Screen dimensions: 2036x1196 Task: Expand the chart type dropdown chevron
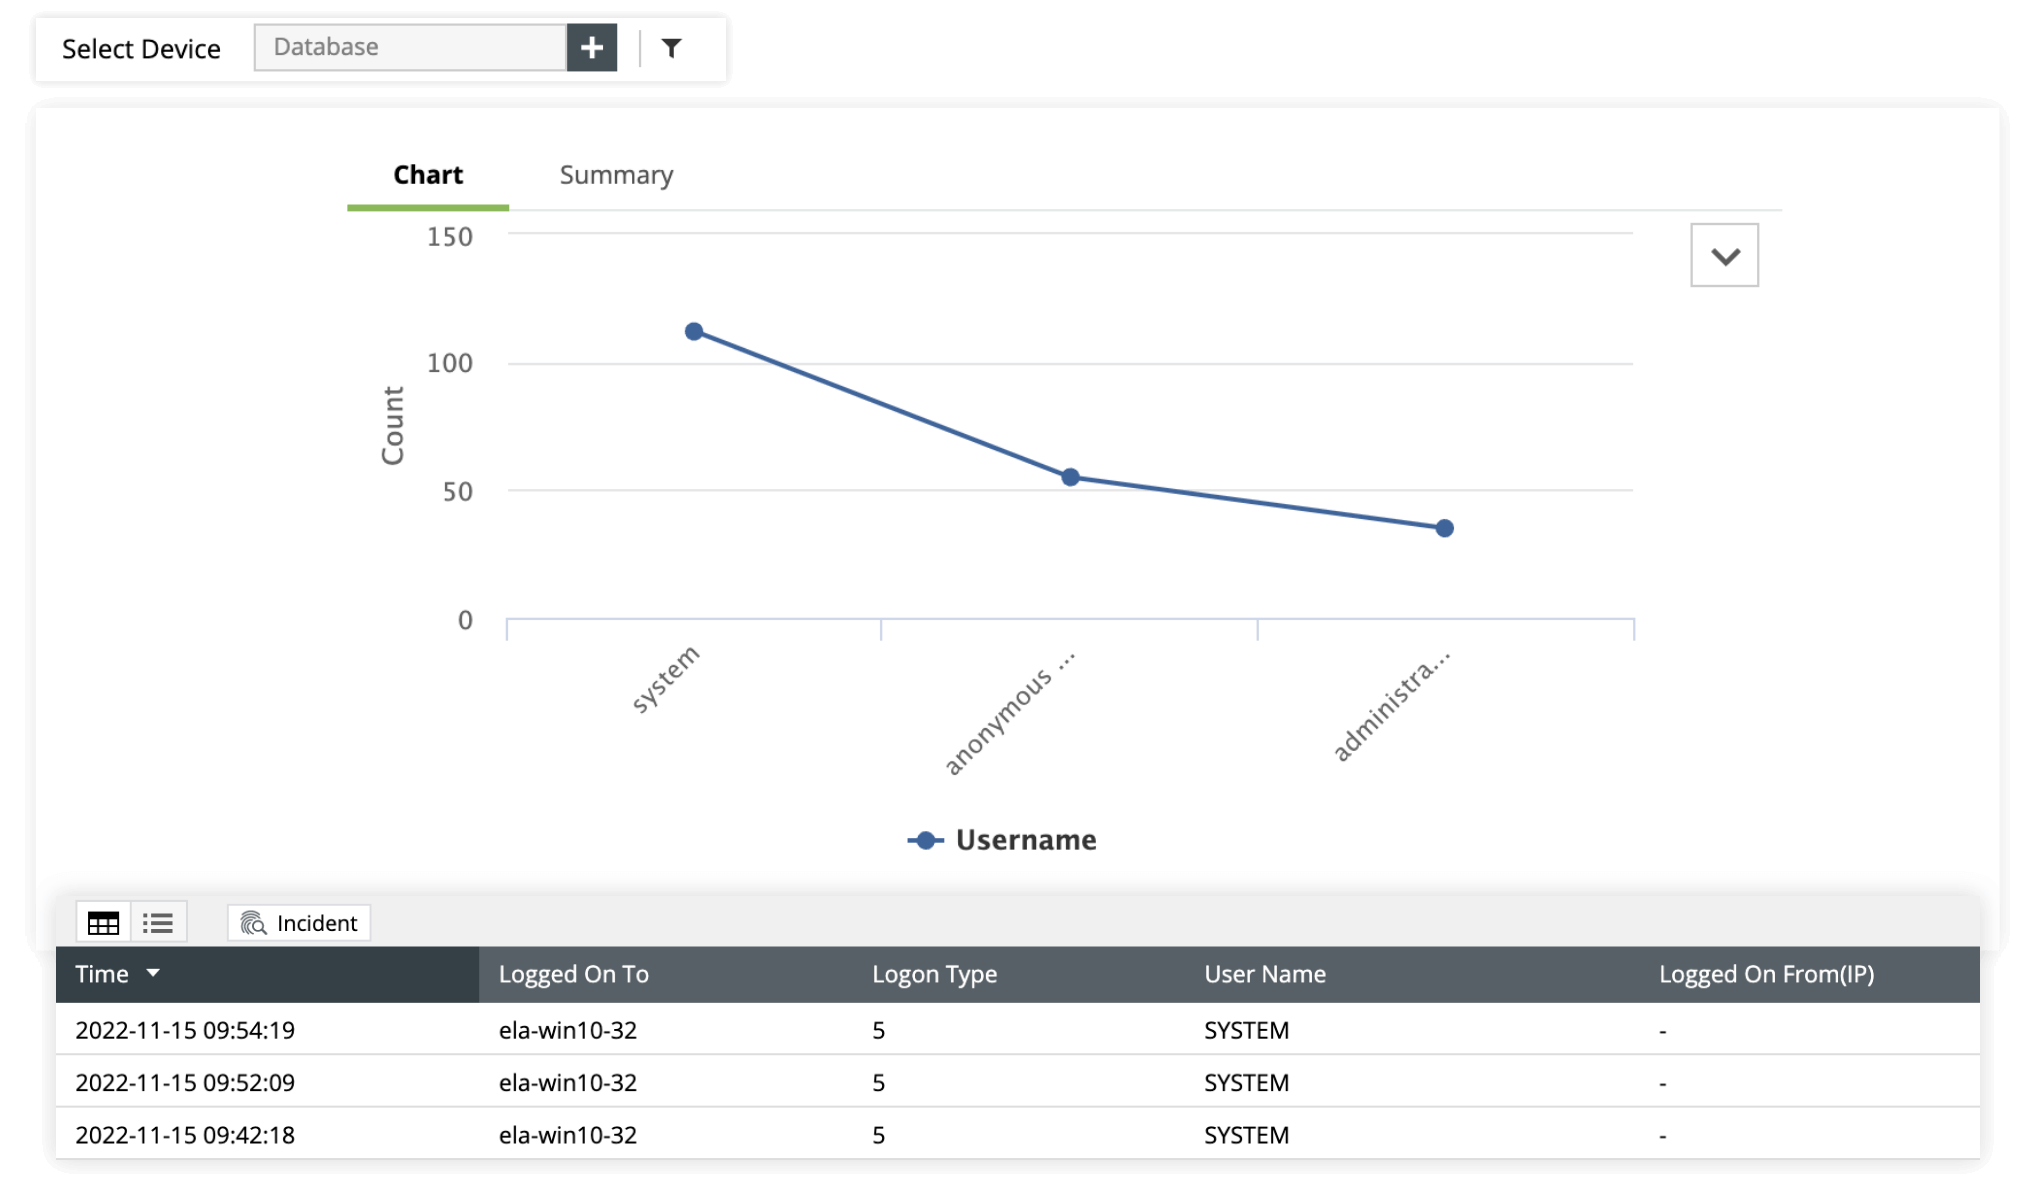1724,256
